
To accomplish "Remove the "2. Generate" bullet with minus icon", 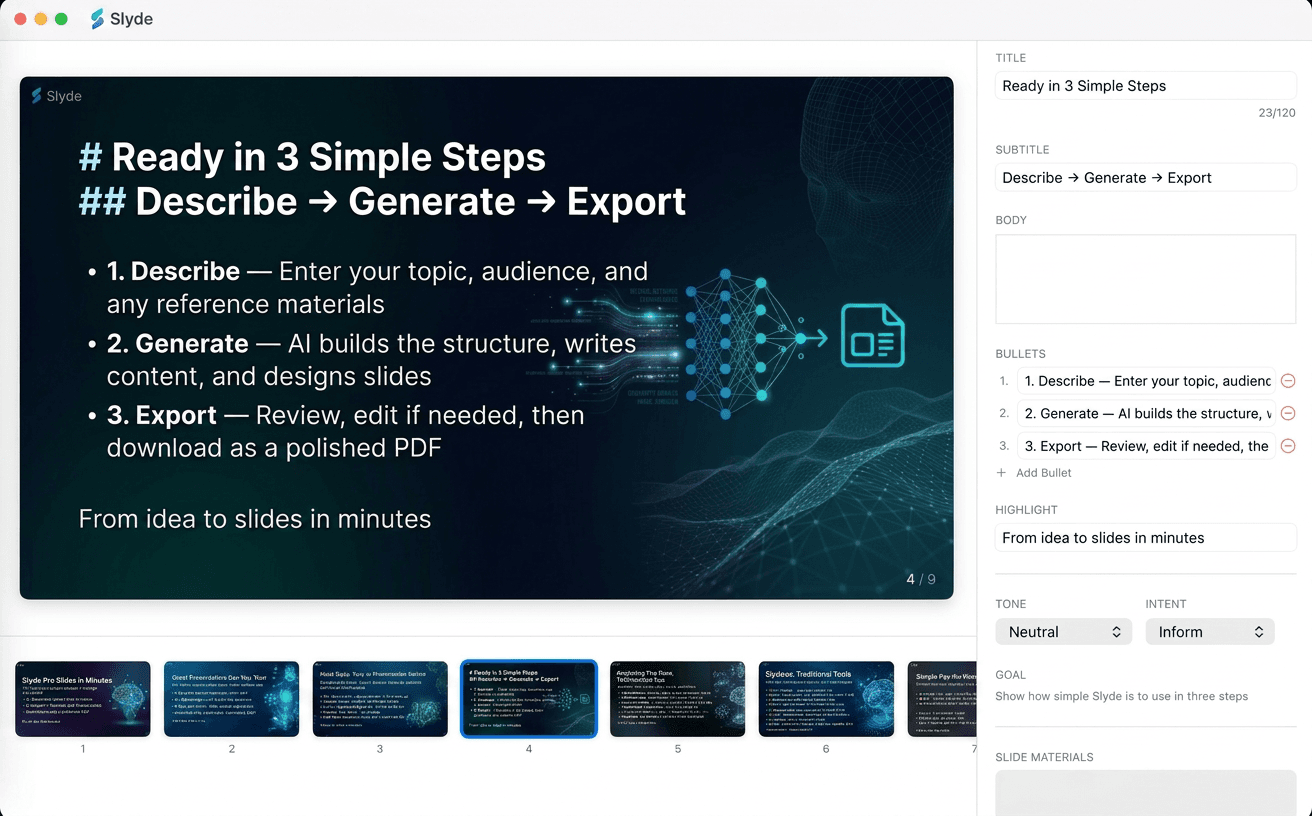I will (x=1288, y=413).
